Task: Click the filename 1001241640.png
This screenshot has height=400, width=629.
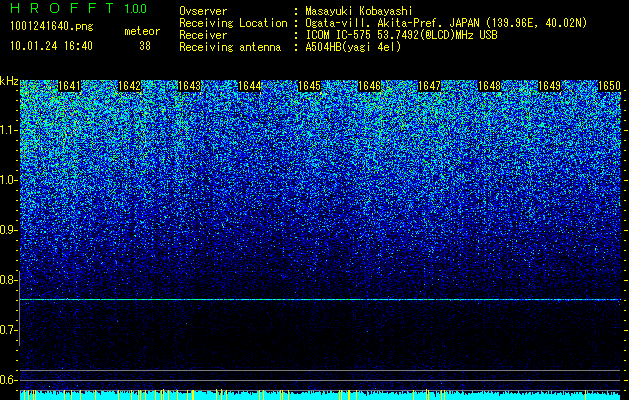Action: coord(52,27)
